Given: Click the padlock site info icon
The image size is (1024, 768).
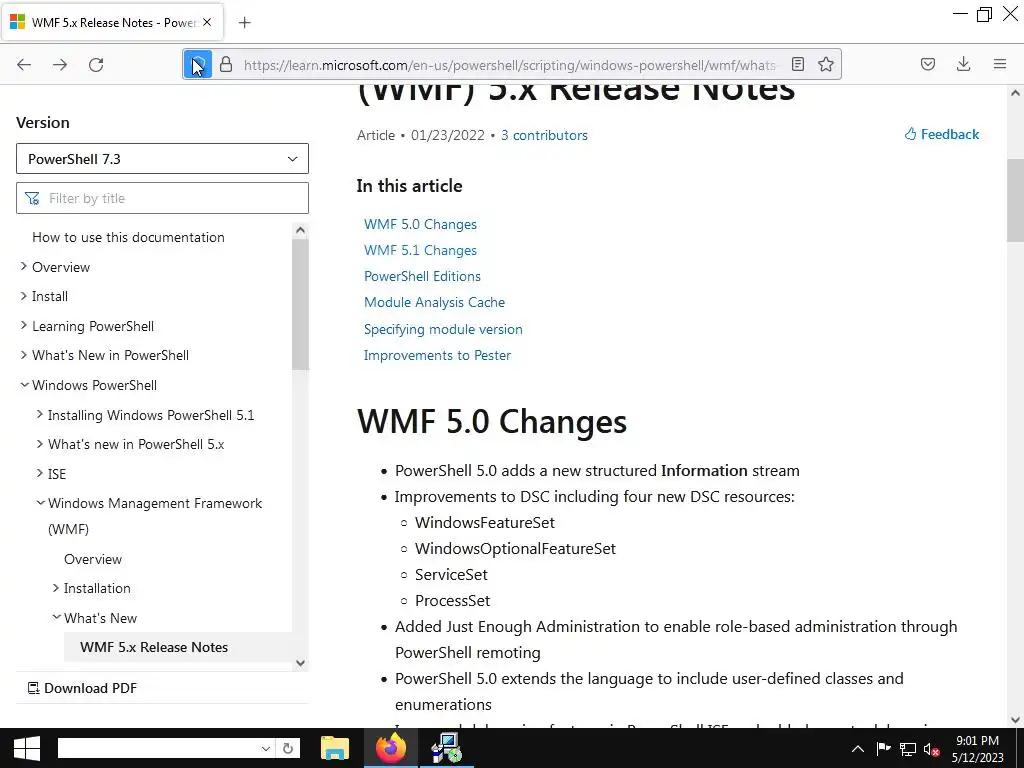Looking at the screenshot, I should click(226, 64).
